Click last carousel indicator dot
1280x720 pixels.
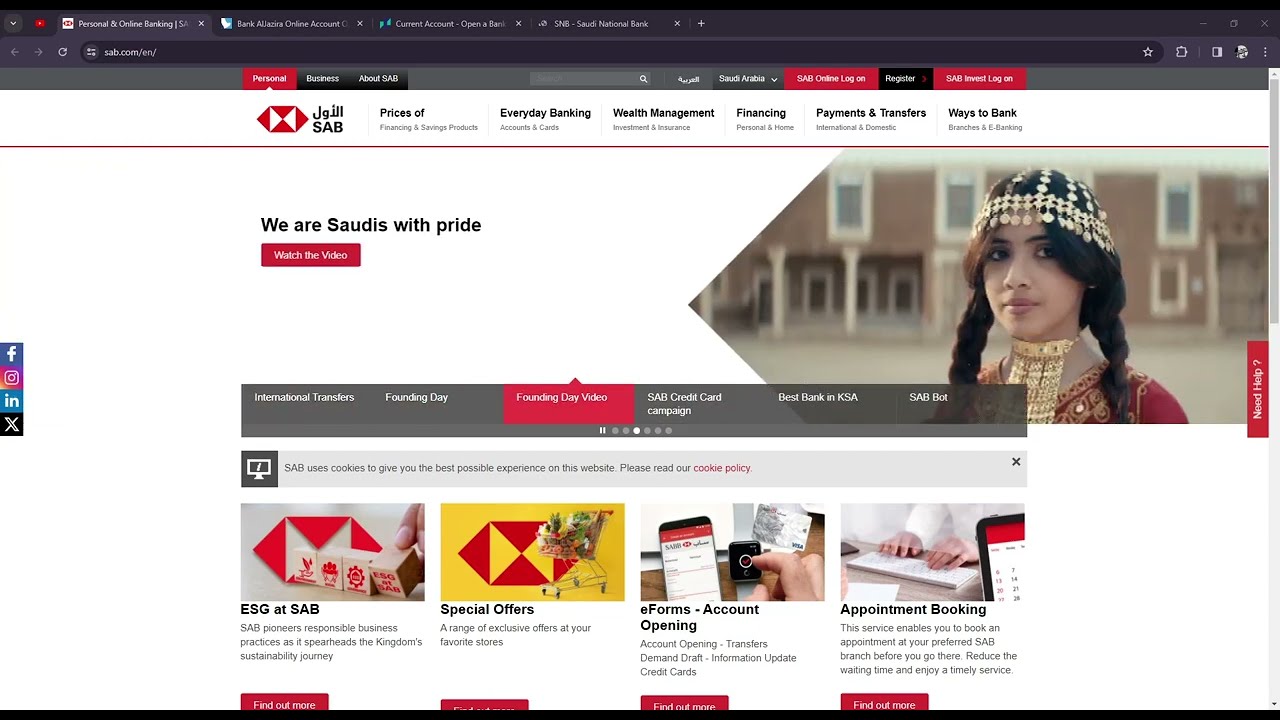coord(669,431)
